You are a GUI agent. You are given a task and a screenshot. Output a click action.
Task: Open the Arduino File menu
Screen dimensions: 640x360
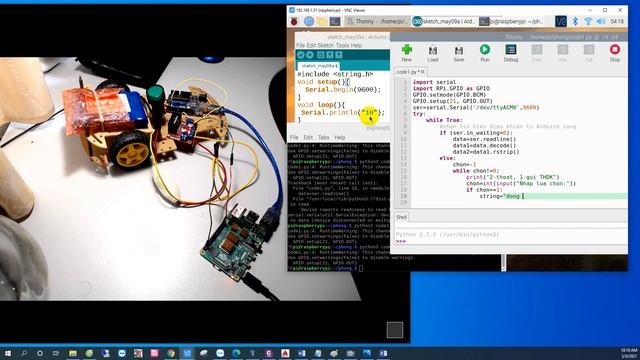click(300, 45)
